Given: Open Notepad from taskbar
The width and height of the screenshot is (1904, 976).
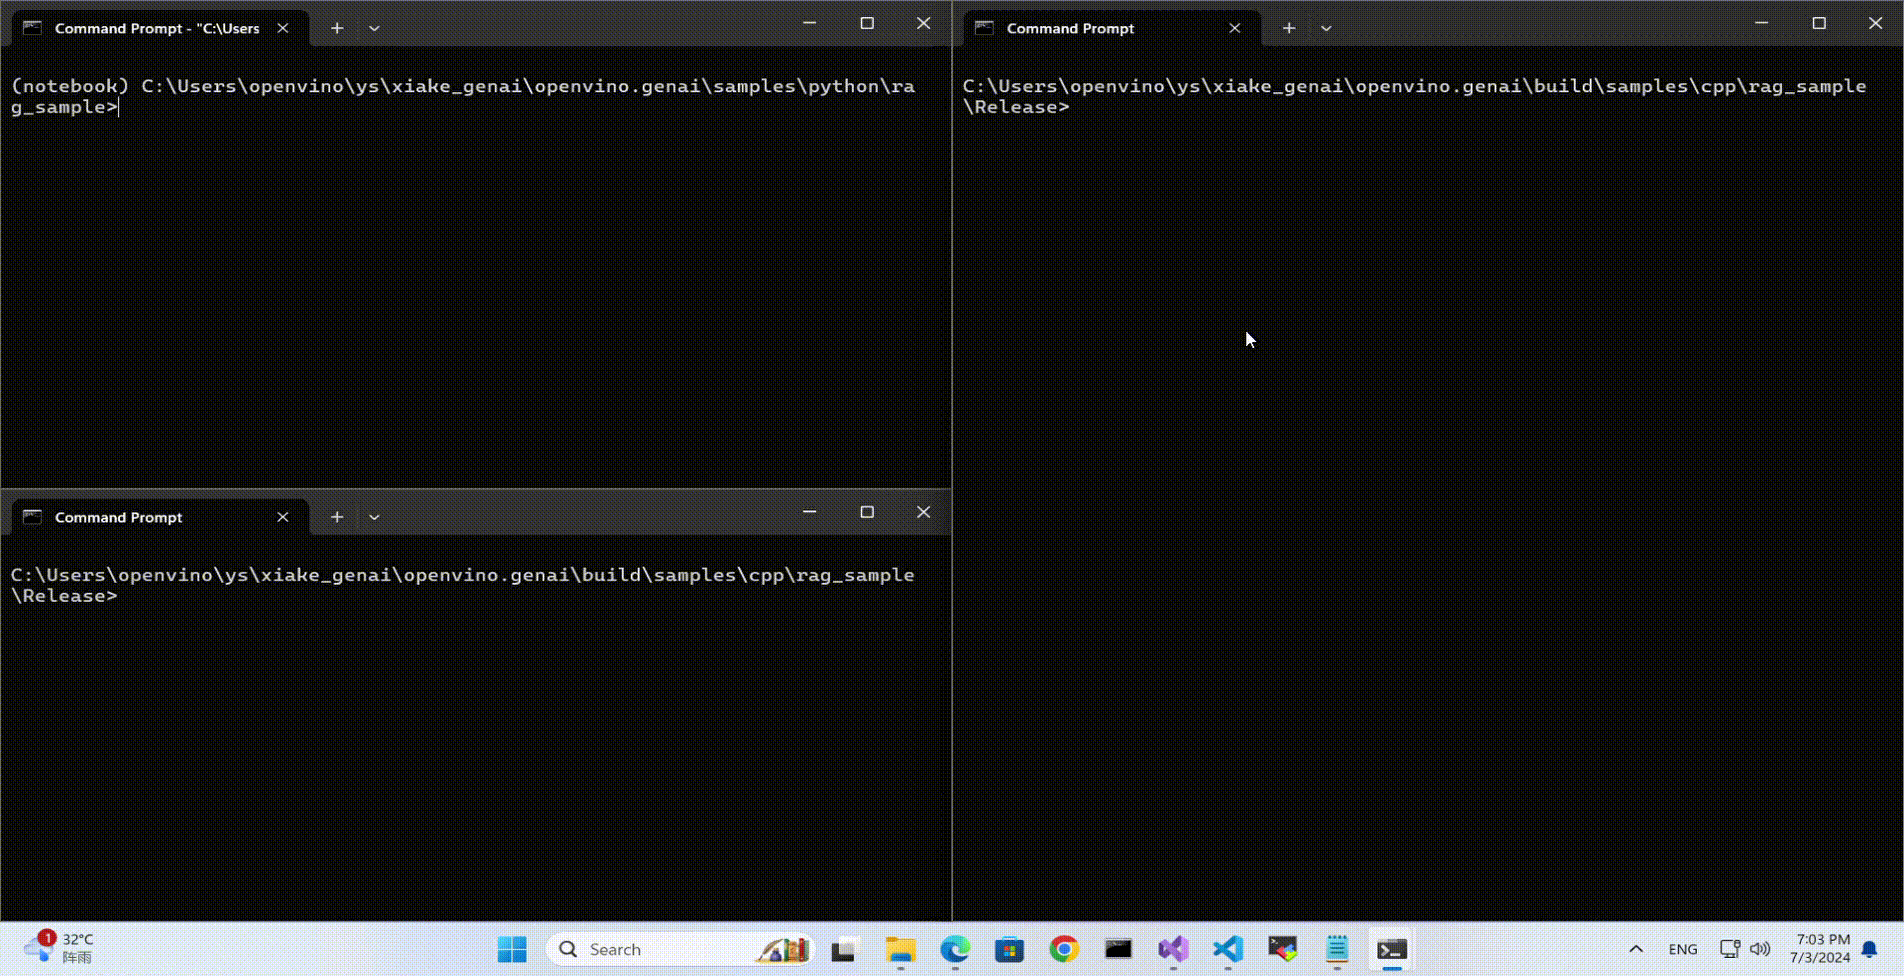Looking at the screenshot, I should click(x=1337, y=949).
